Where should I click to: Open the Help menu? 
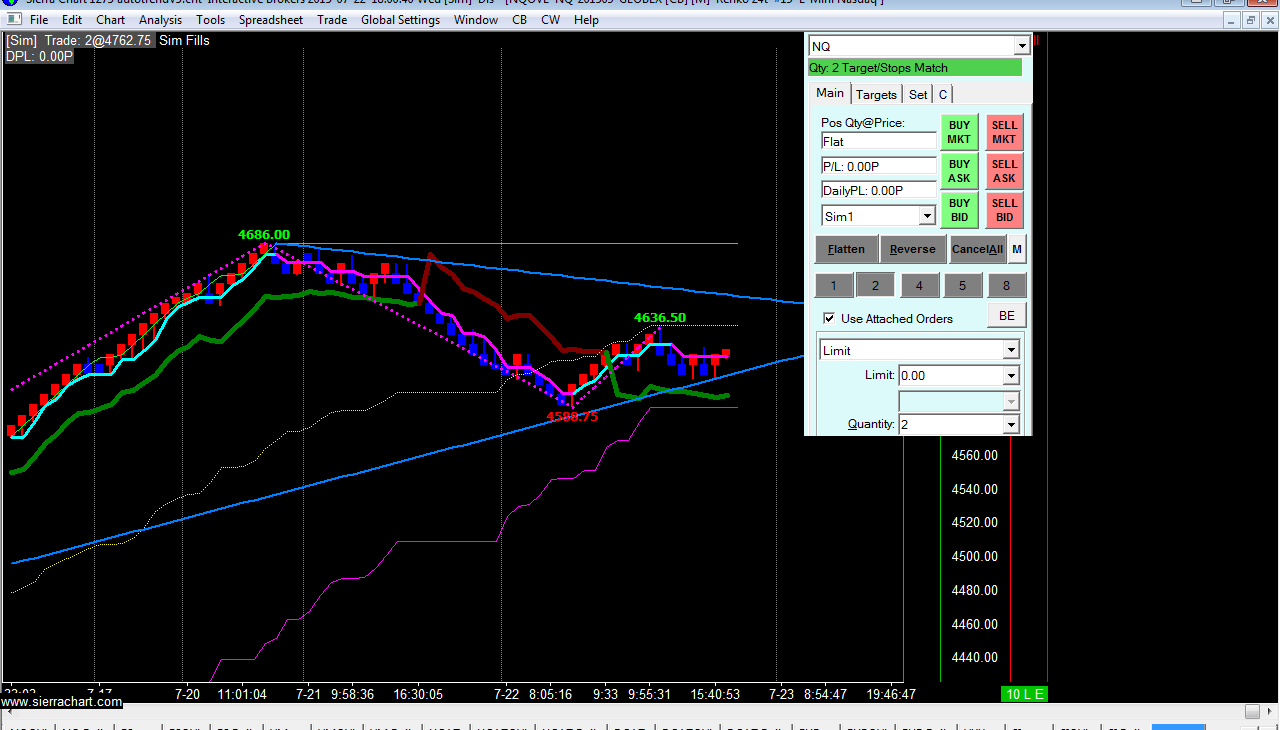pos(587,20)
